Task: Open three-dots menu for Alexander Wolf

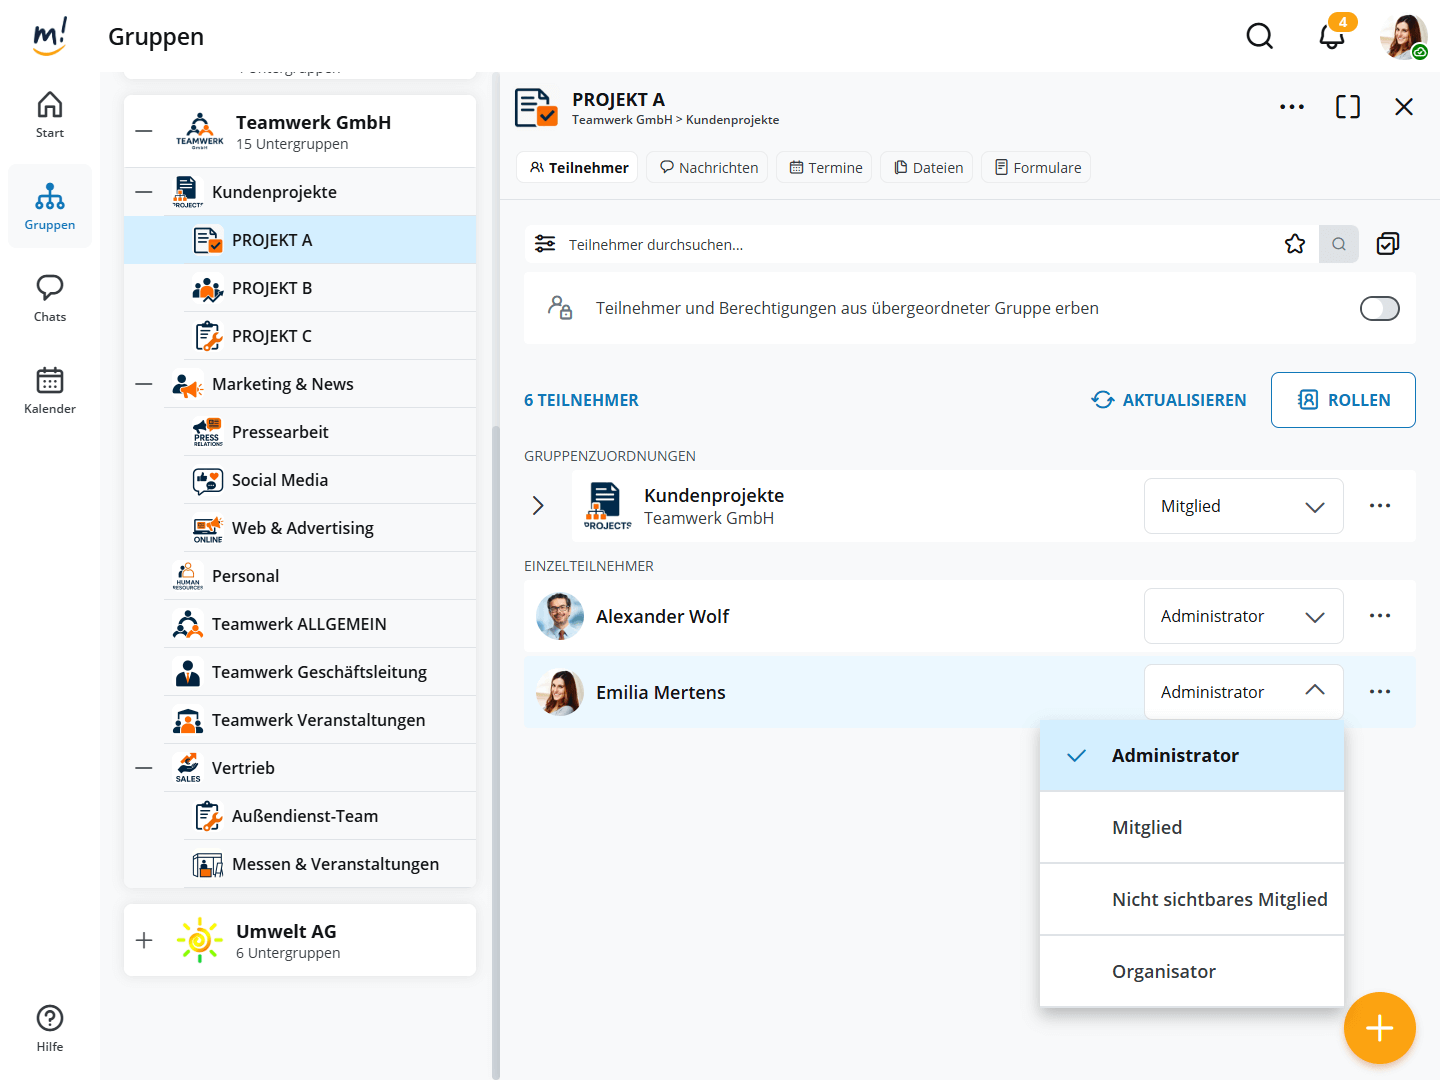Action: (1379, 616)
